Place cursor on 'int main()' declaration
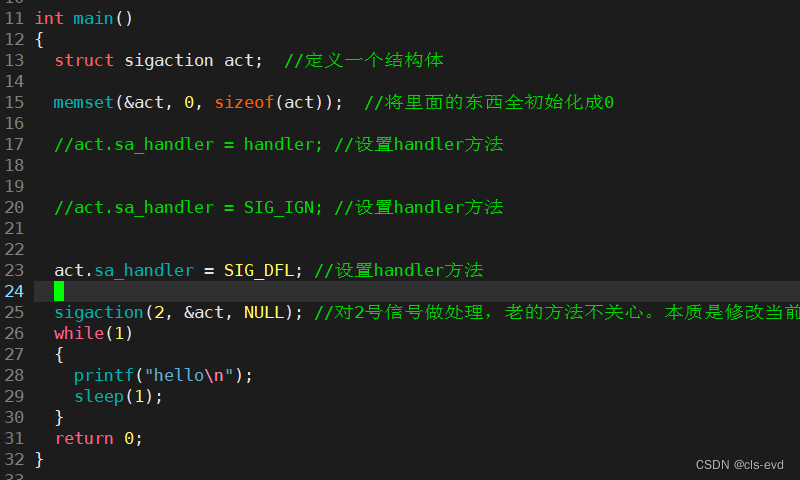 click(x=84, y=19)
